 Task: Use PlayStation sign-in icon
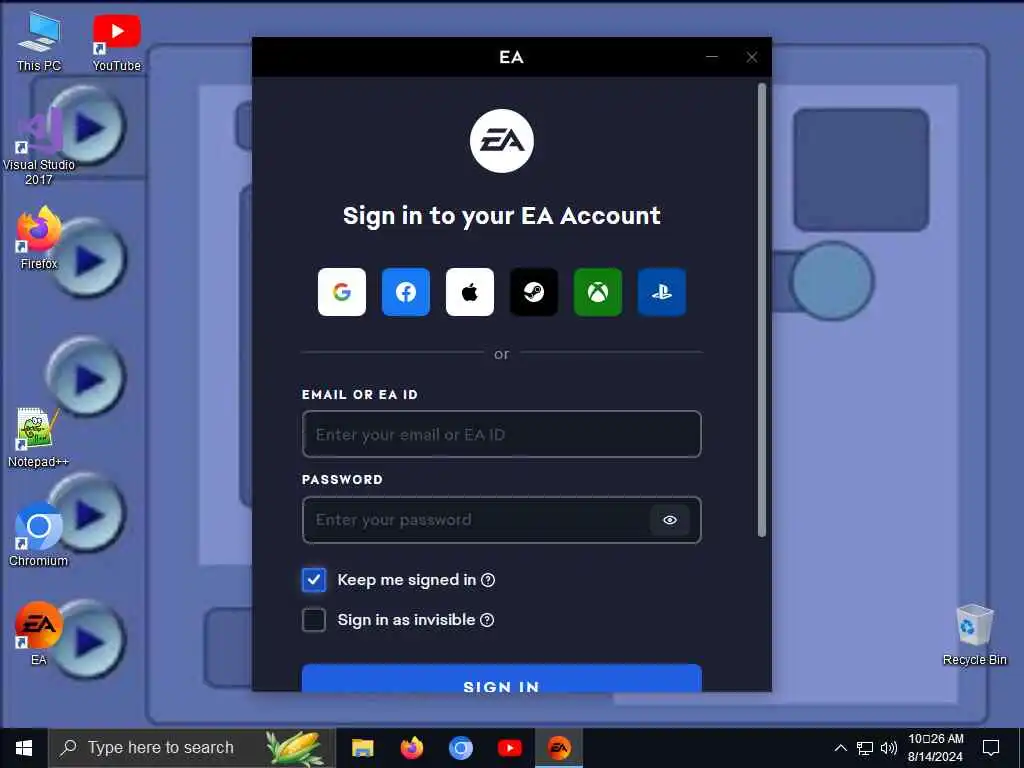pyautogui.click(x=662, y=292)
